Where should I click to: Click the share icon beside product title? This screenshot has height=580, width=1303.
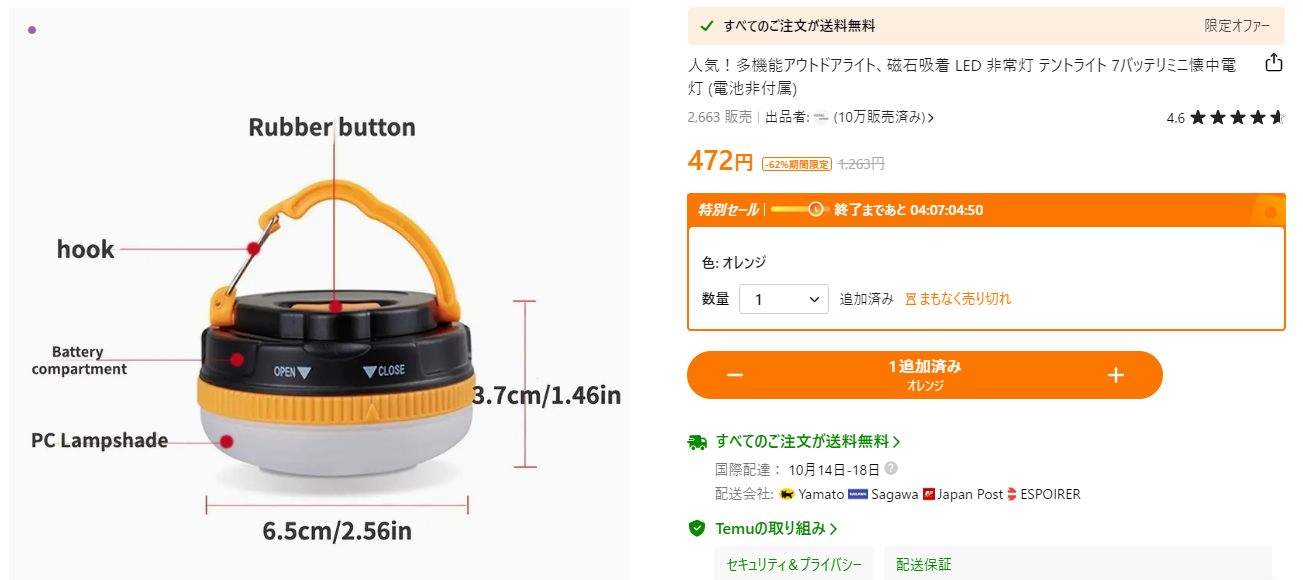[1273, 63]
